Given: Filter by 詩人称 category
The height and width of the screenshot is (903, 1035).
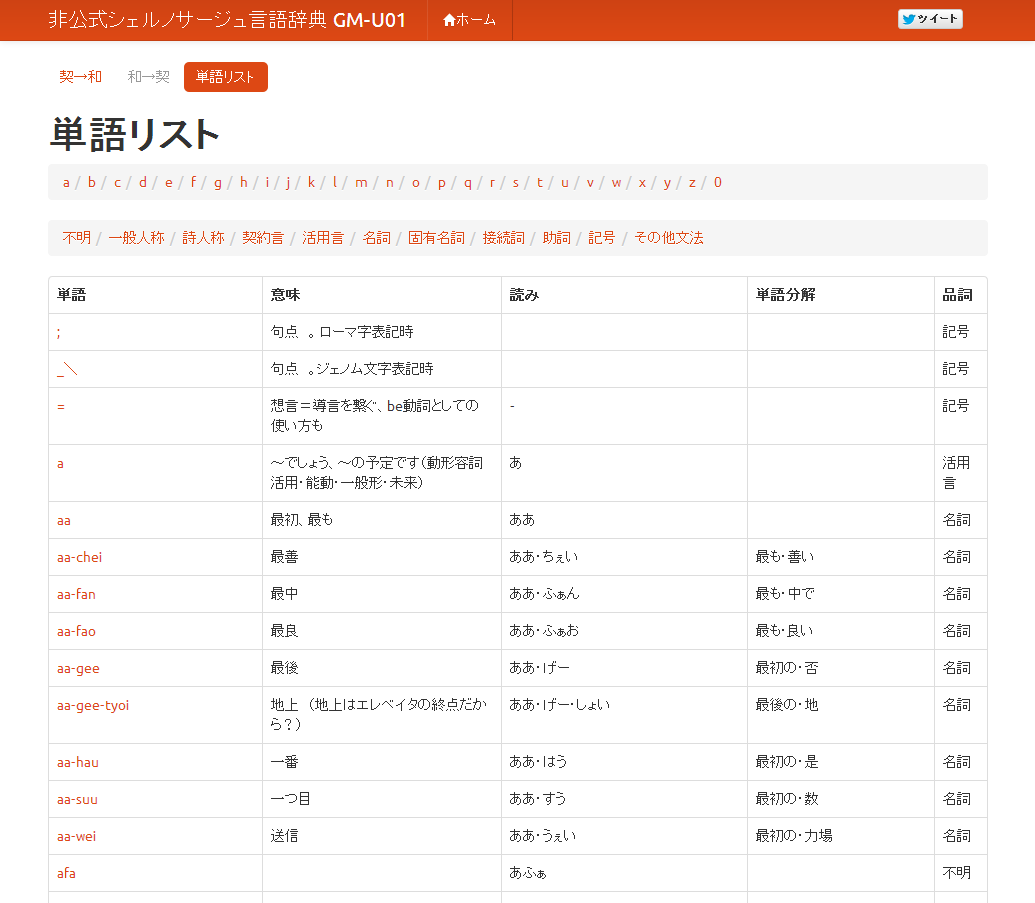Looking at the screenshot, I should [x=203, y=238].
